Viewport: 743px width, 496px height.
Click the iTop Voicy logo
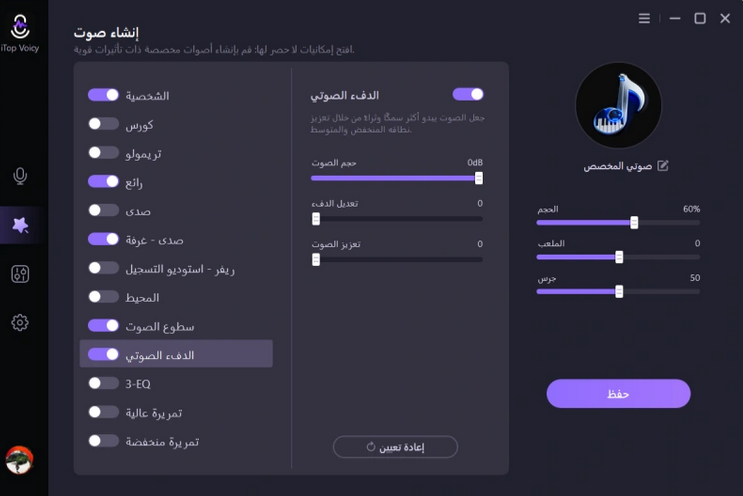[20, 31]
